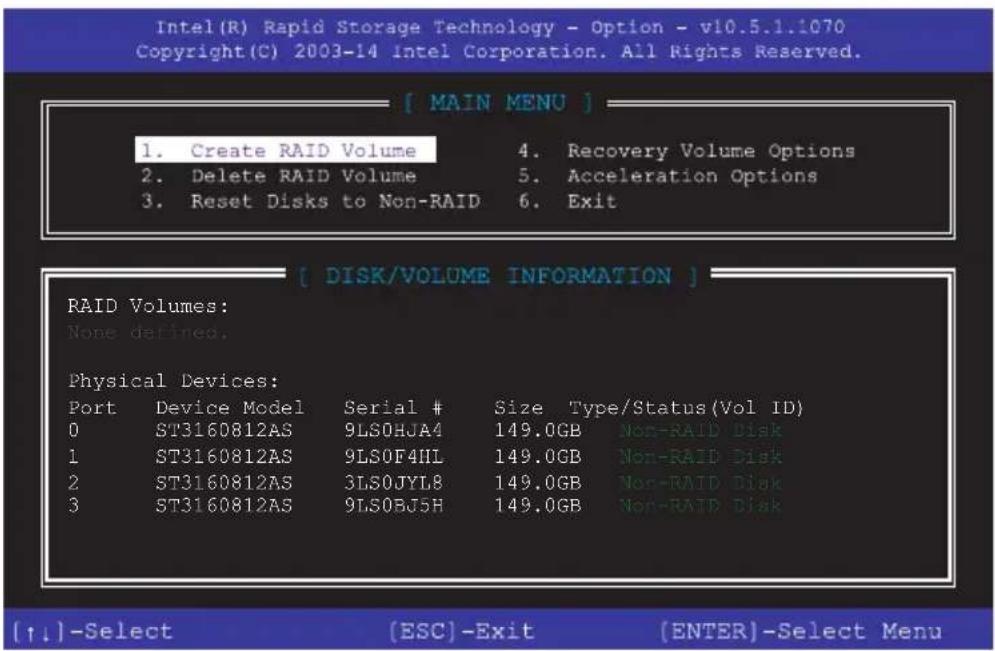Open Recovery Volume Options

(686, 151)
